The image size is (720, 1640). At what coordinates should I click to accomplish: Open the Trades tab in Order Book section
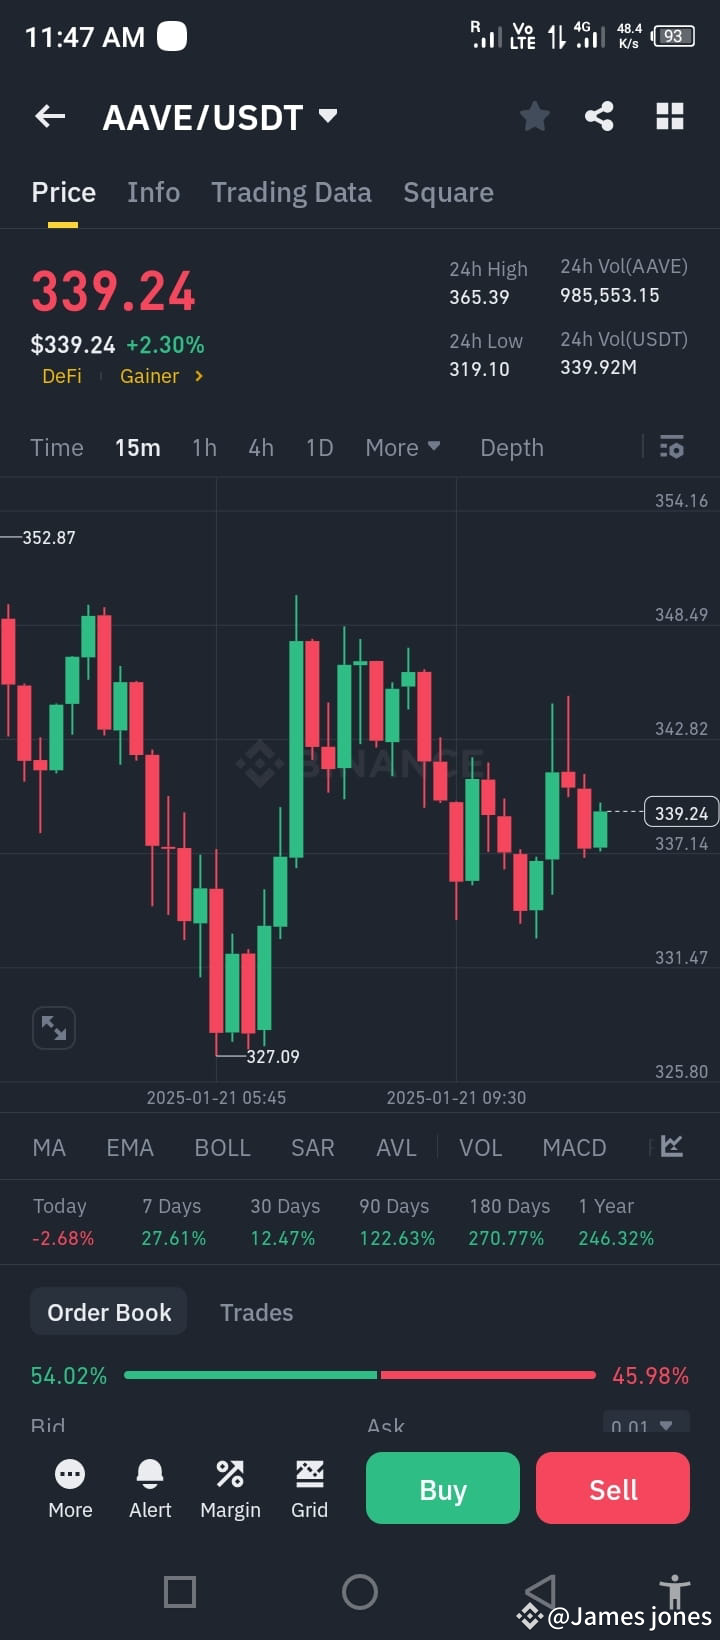[x=256, y=1312]
